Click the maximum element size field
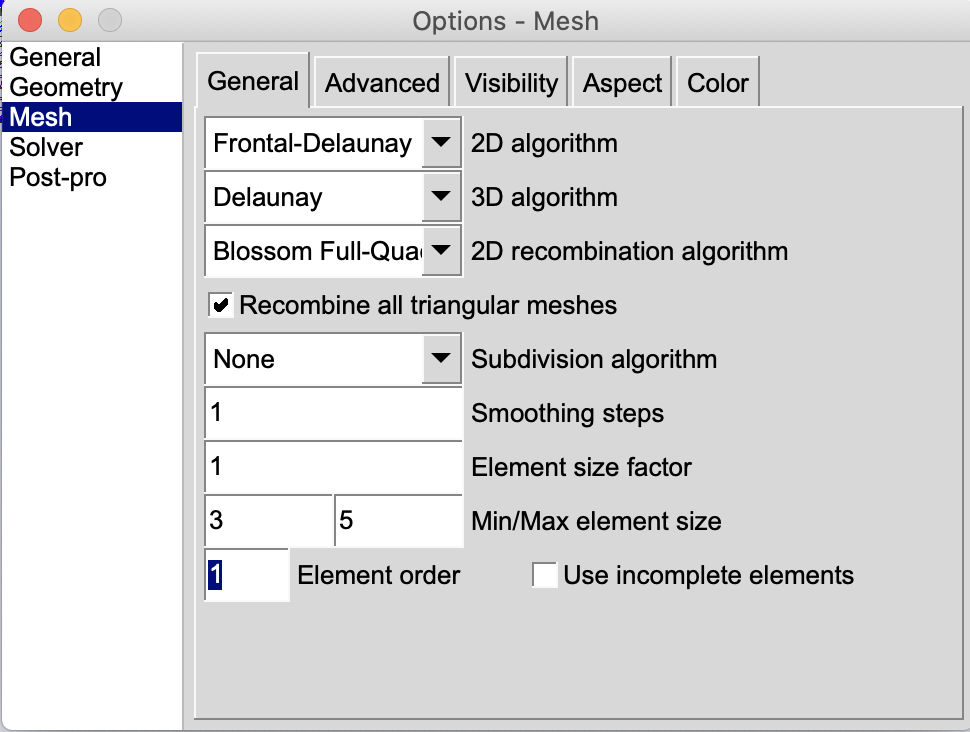The image size is (970, 732). [399, 520]
